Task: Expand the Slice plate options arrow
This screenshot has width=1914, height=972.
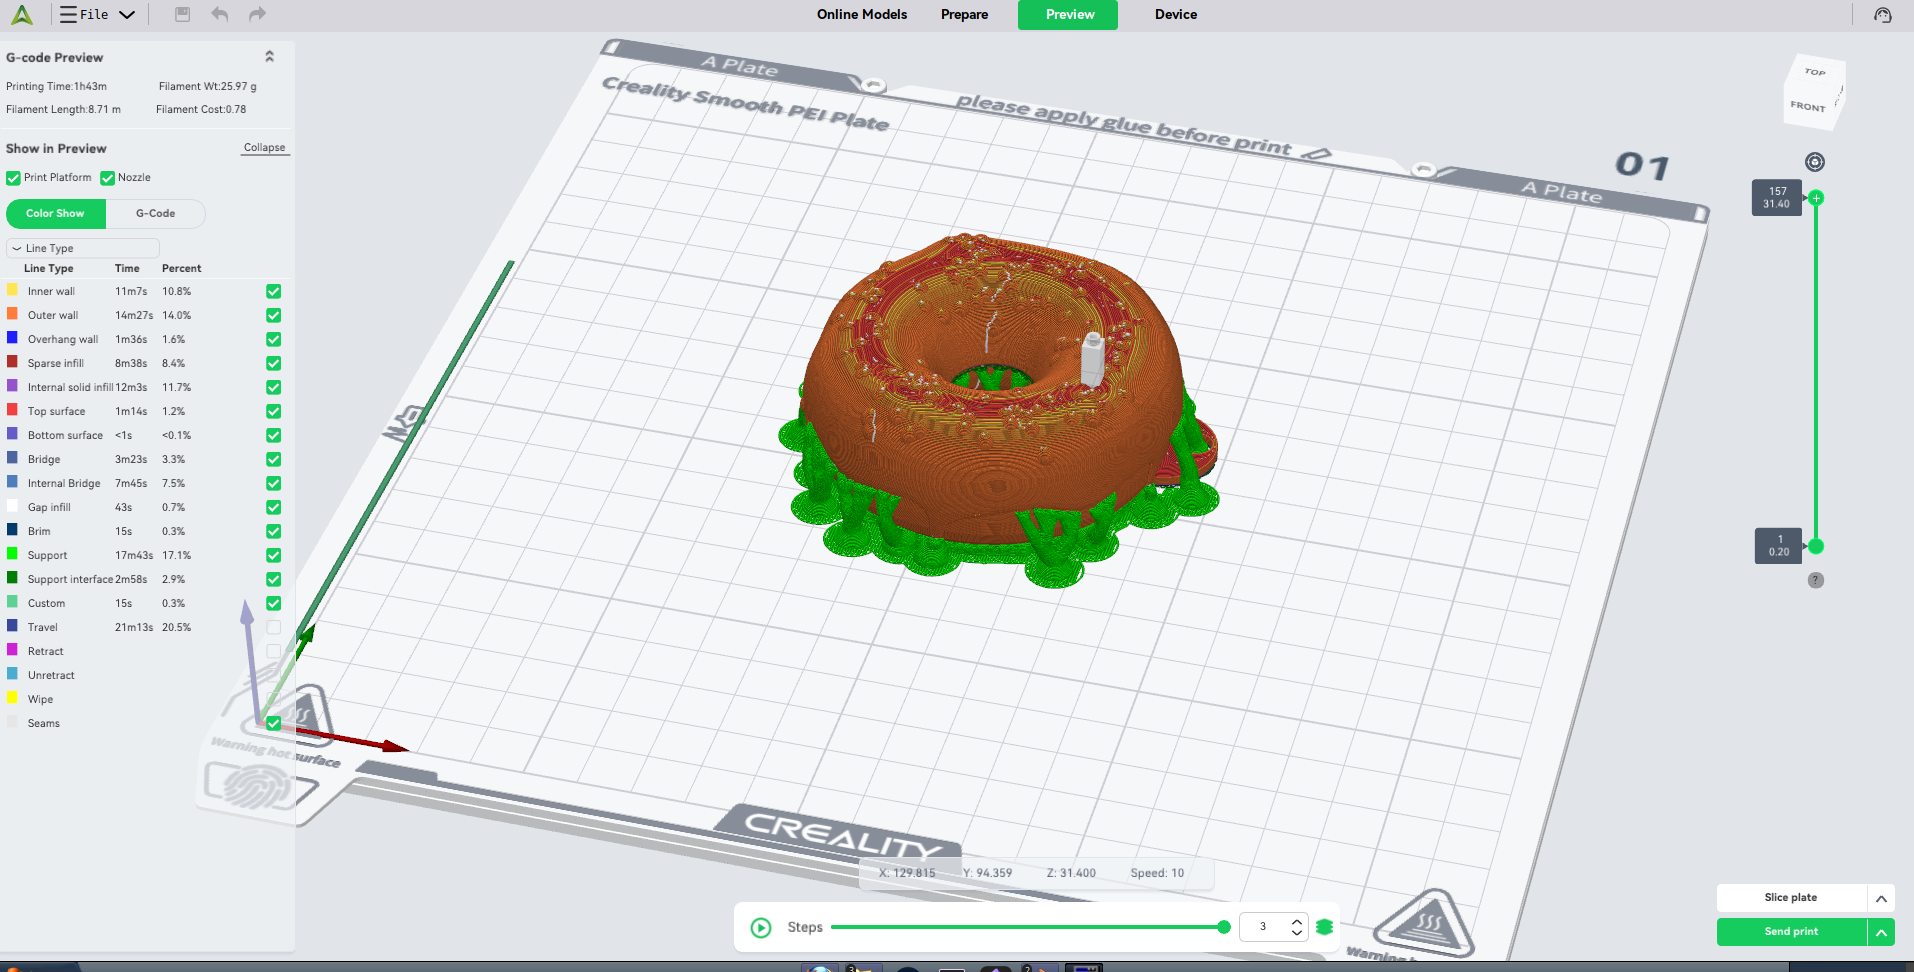Action: 1881,898
